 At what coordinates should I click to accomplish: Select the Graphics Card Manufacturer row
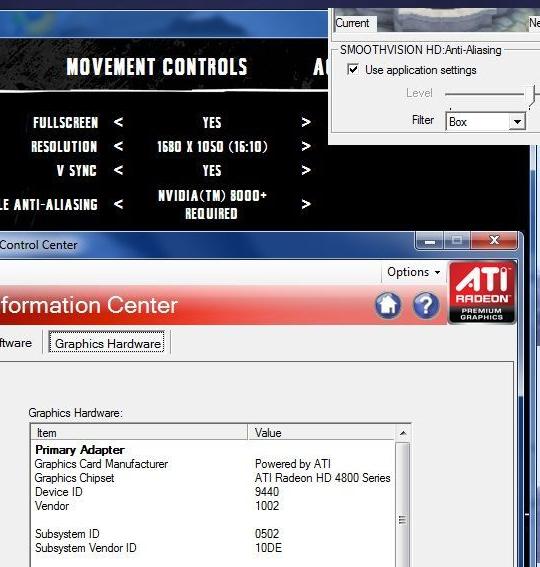[213, 464]
